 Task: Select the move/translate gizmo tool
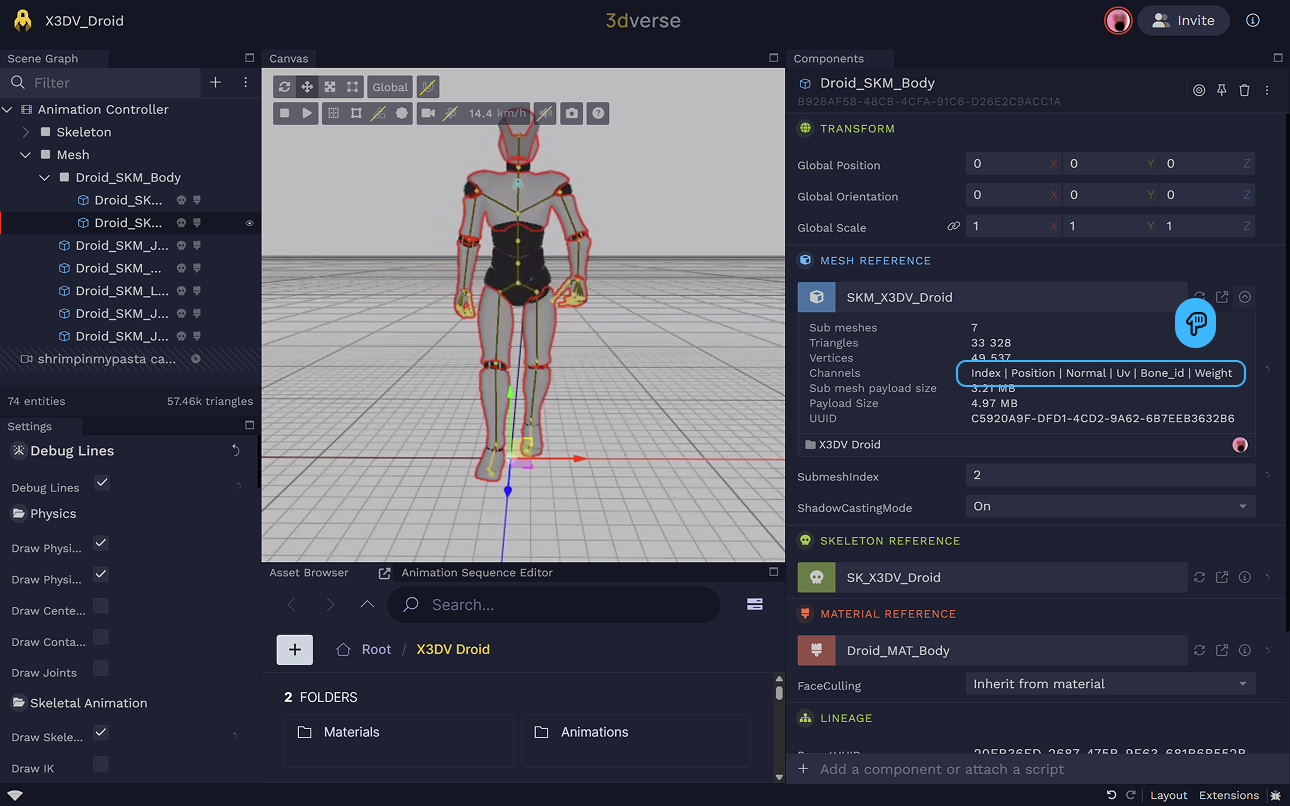307,87
